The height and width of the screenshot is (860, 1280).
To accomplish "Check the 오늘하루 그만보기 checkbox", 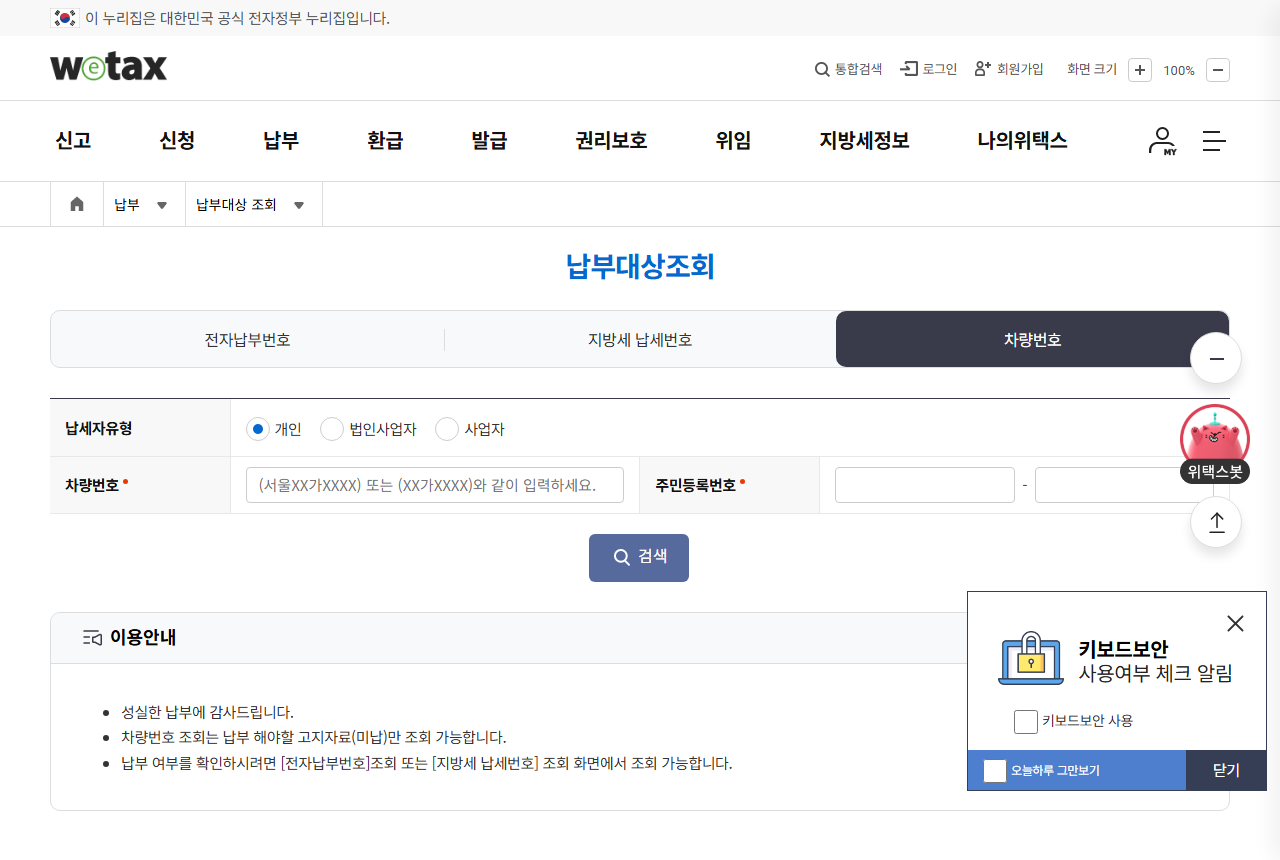I will coord(995,771).
